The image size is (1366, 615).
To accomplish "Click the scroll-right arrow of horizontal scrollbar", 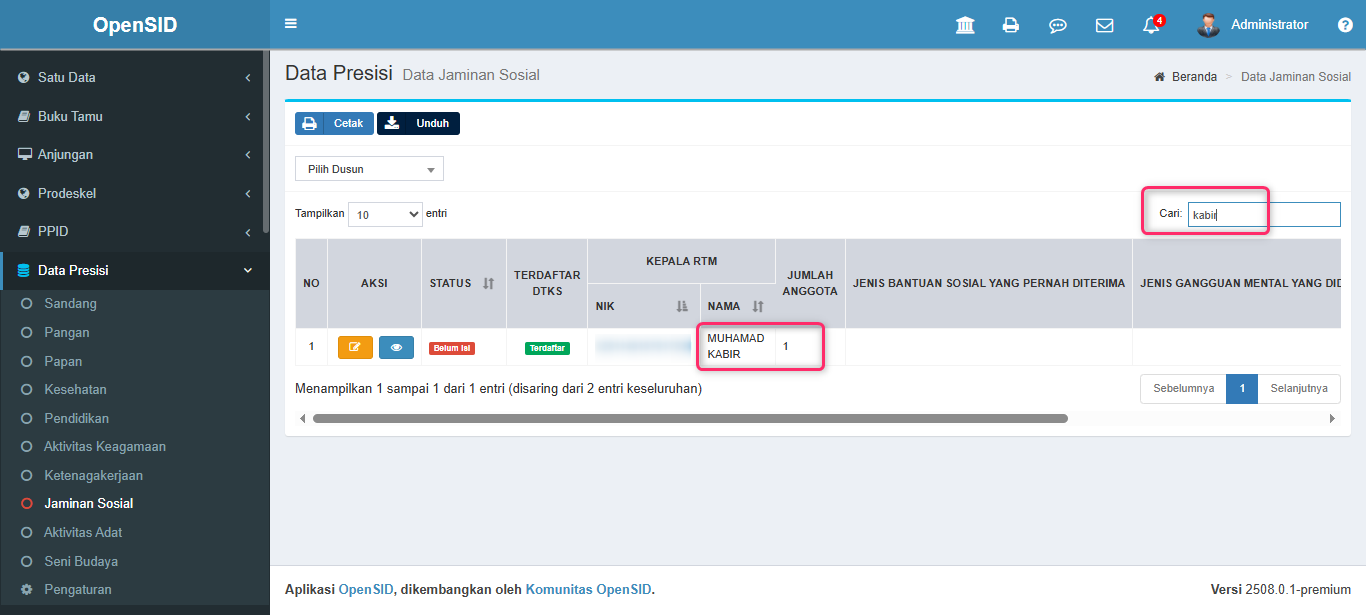I will click(x=1332, y=418).
